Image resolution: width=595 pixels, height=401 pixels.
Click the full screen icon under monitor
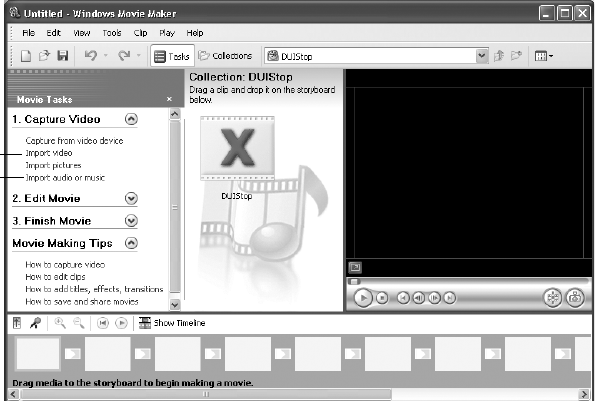[x=355, y=267]
